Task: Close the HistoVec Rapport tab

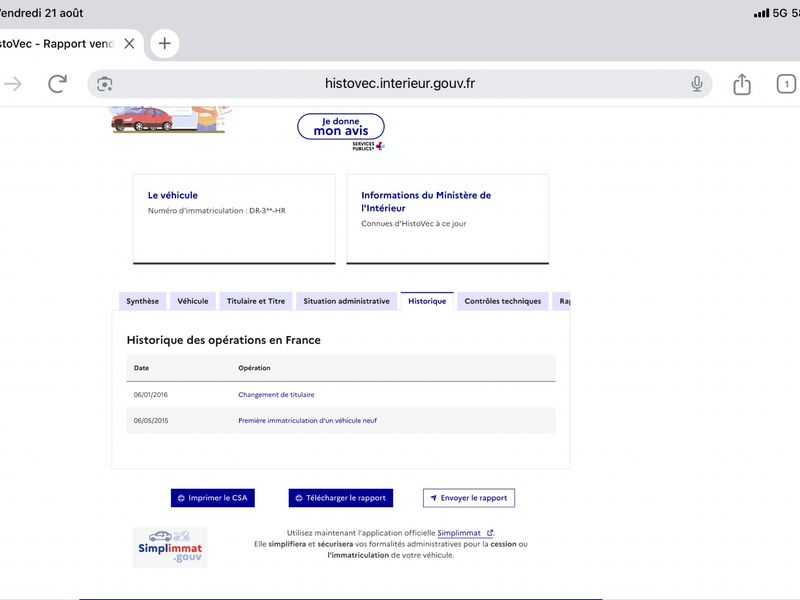Action: click(x=130, y=44)
